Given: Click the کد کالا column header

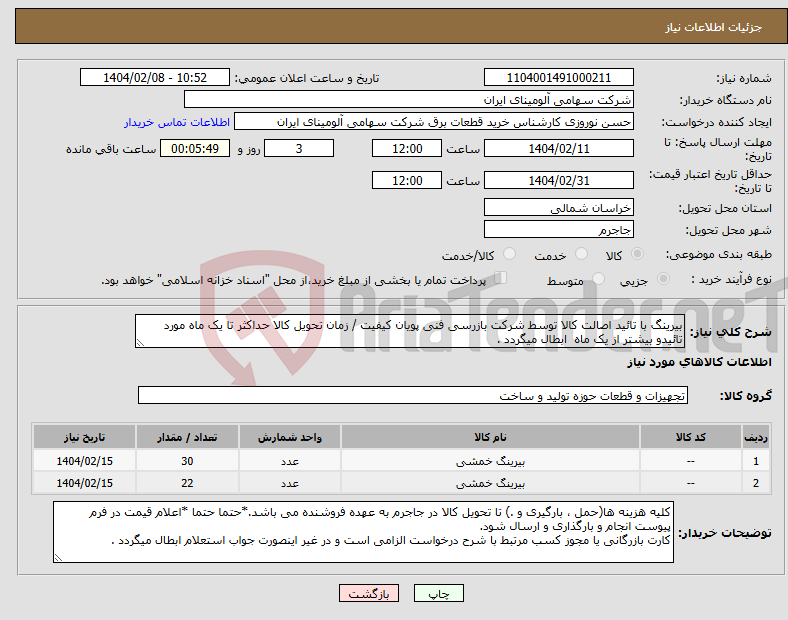Looking at the screenshot, I should 691,437.
